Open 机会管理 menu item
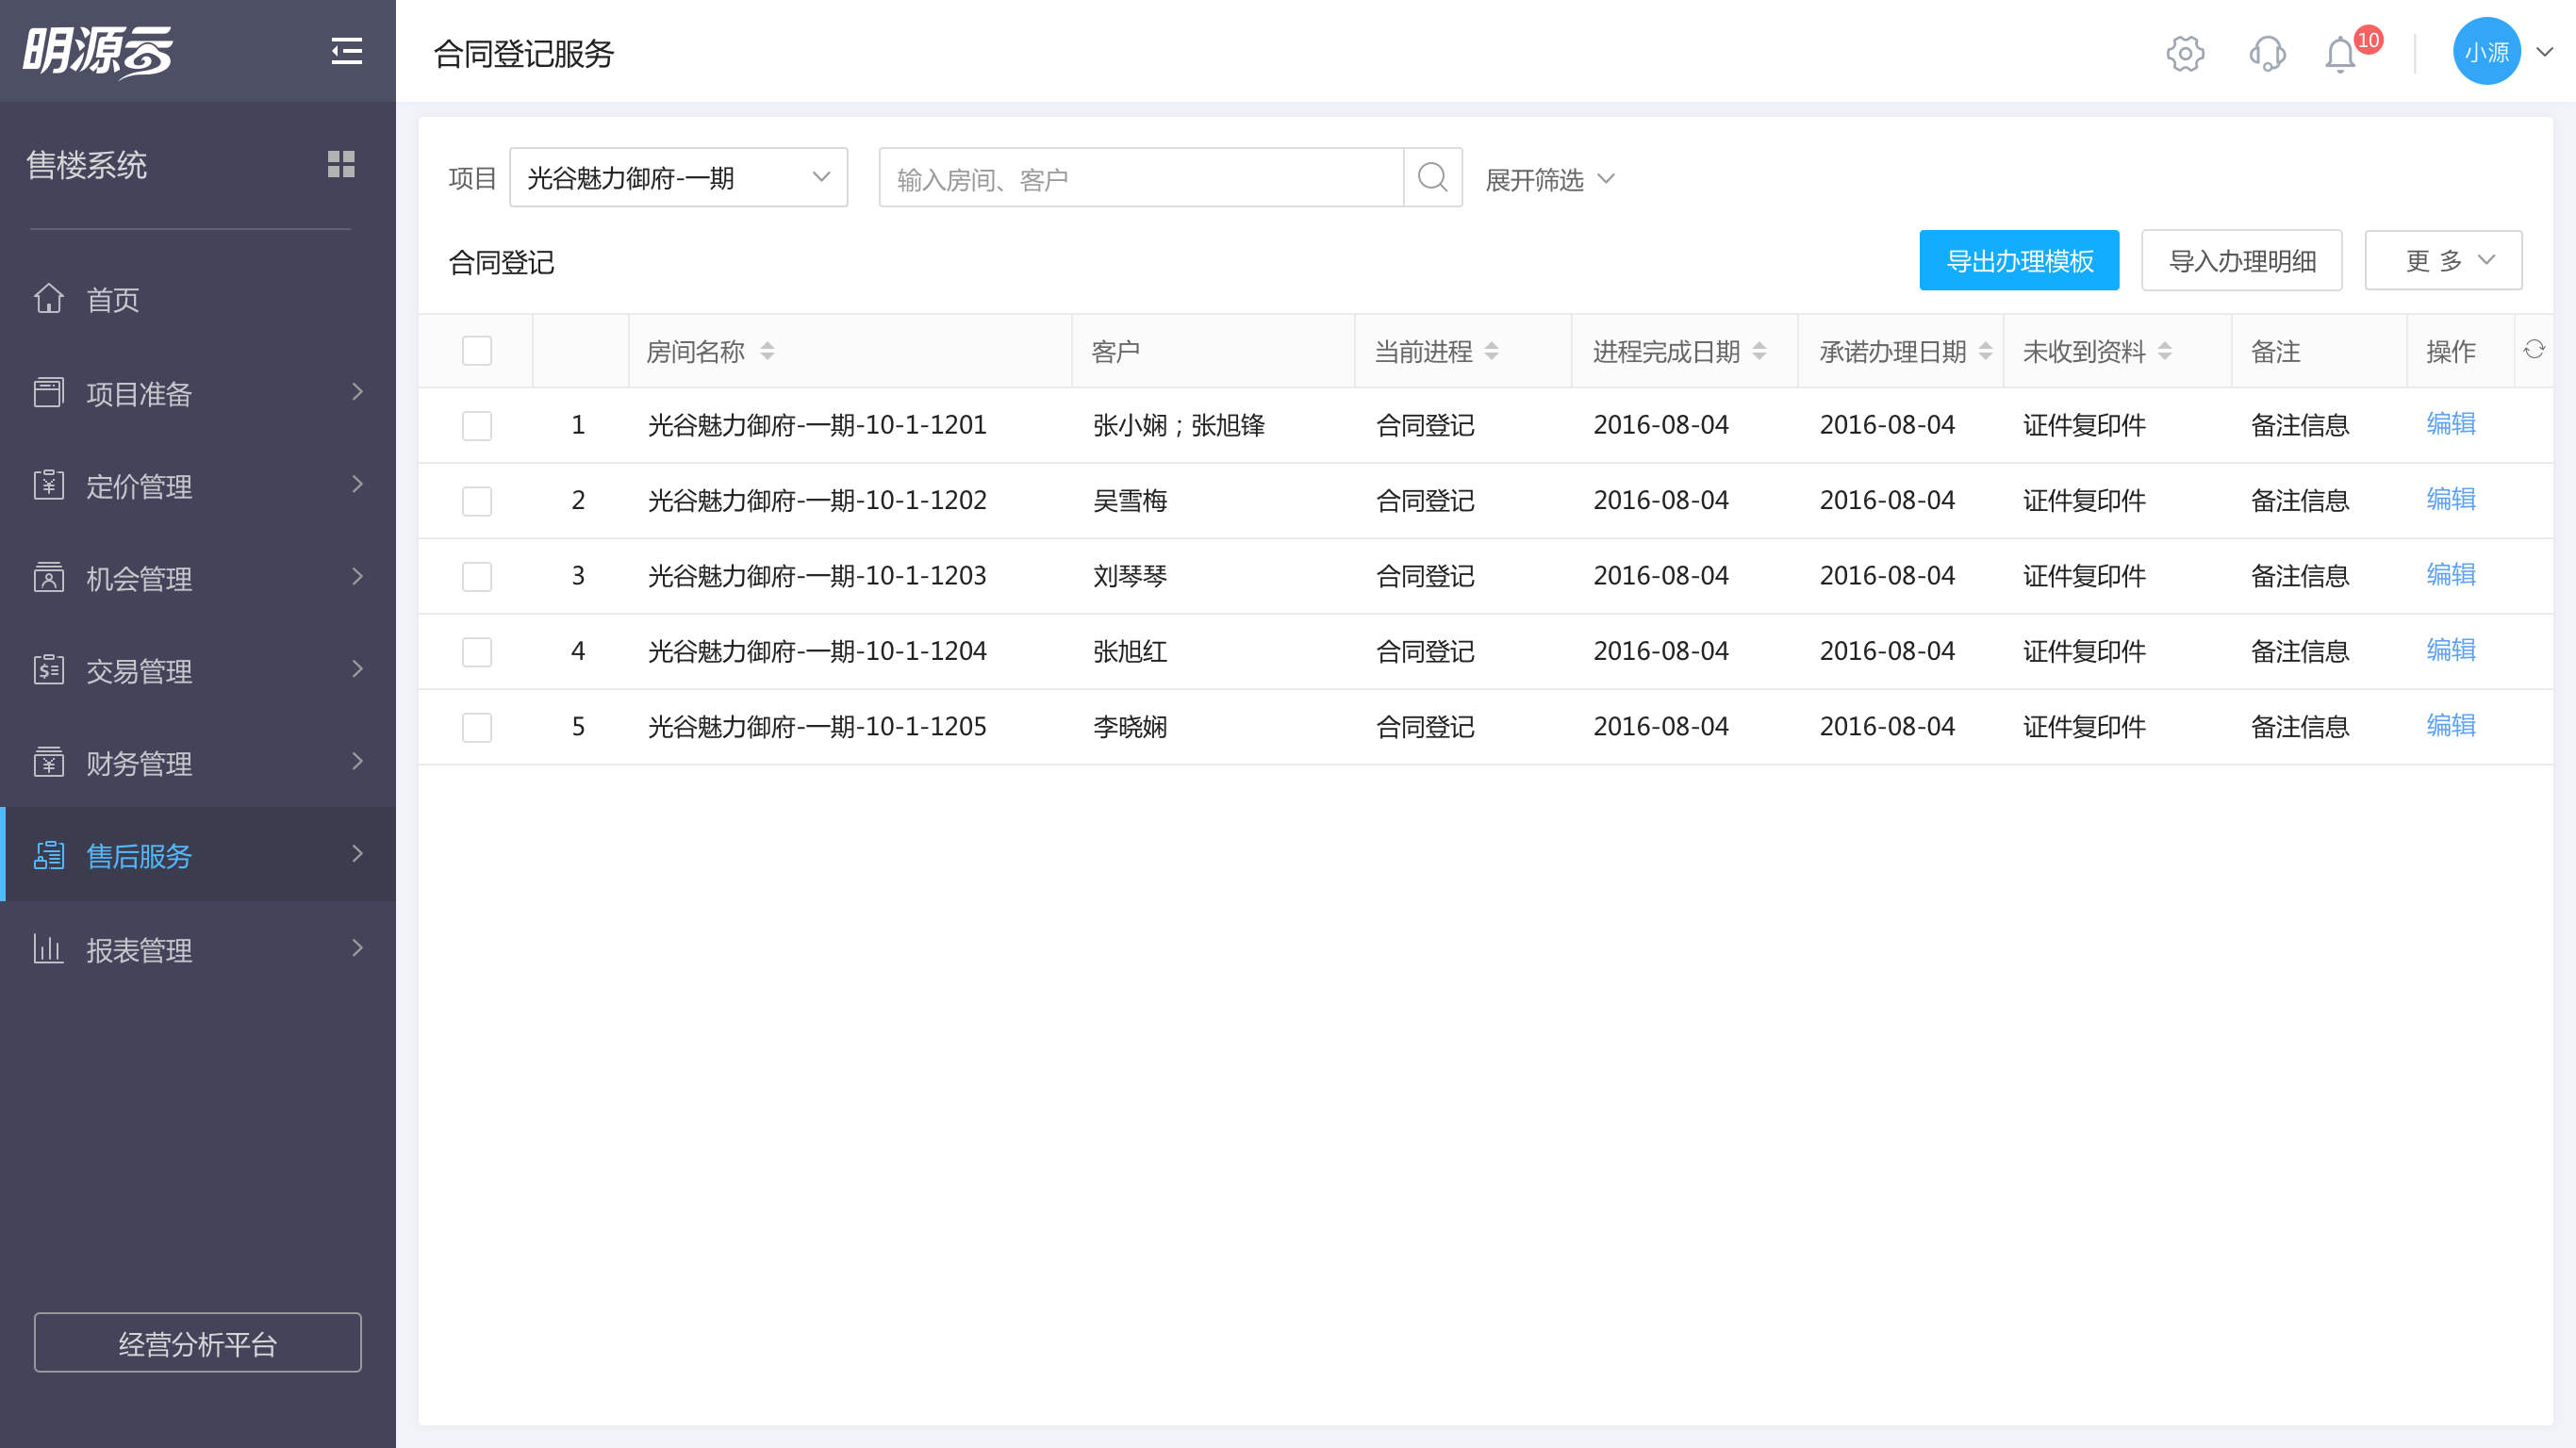Screen dimensions: 2576x1448 pos(198,577)
